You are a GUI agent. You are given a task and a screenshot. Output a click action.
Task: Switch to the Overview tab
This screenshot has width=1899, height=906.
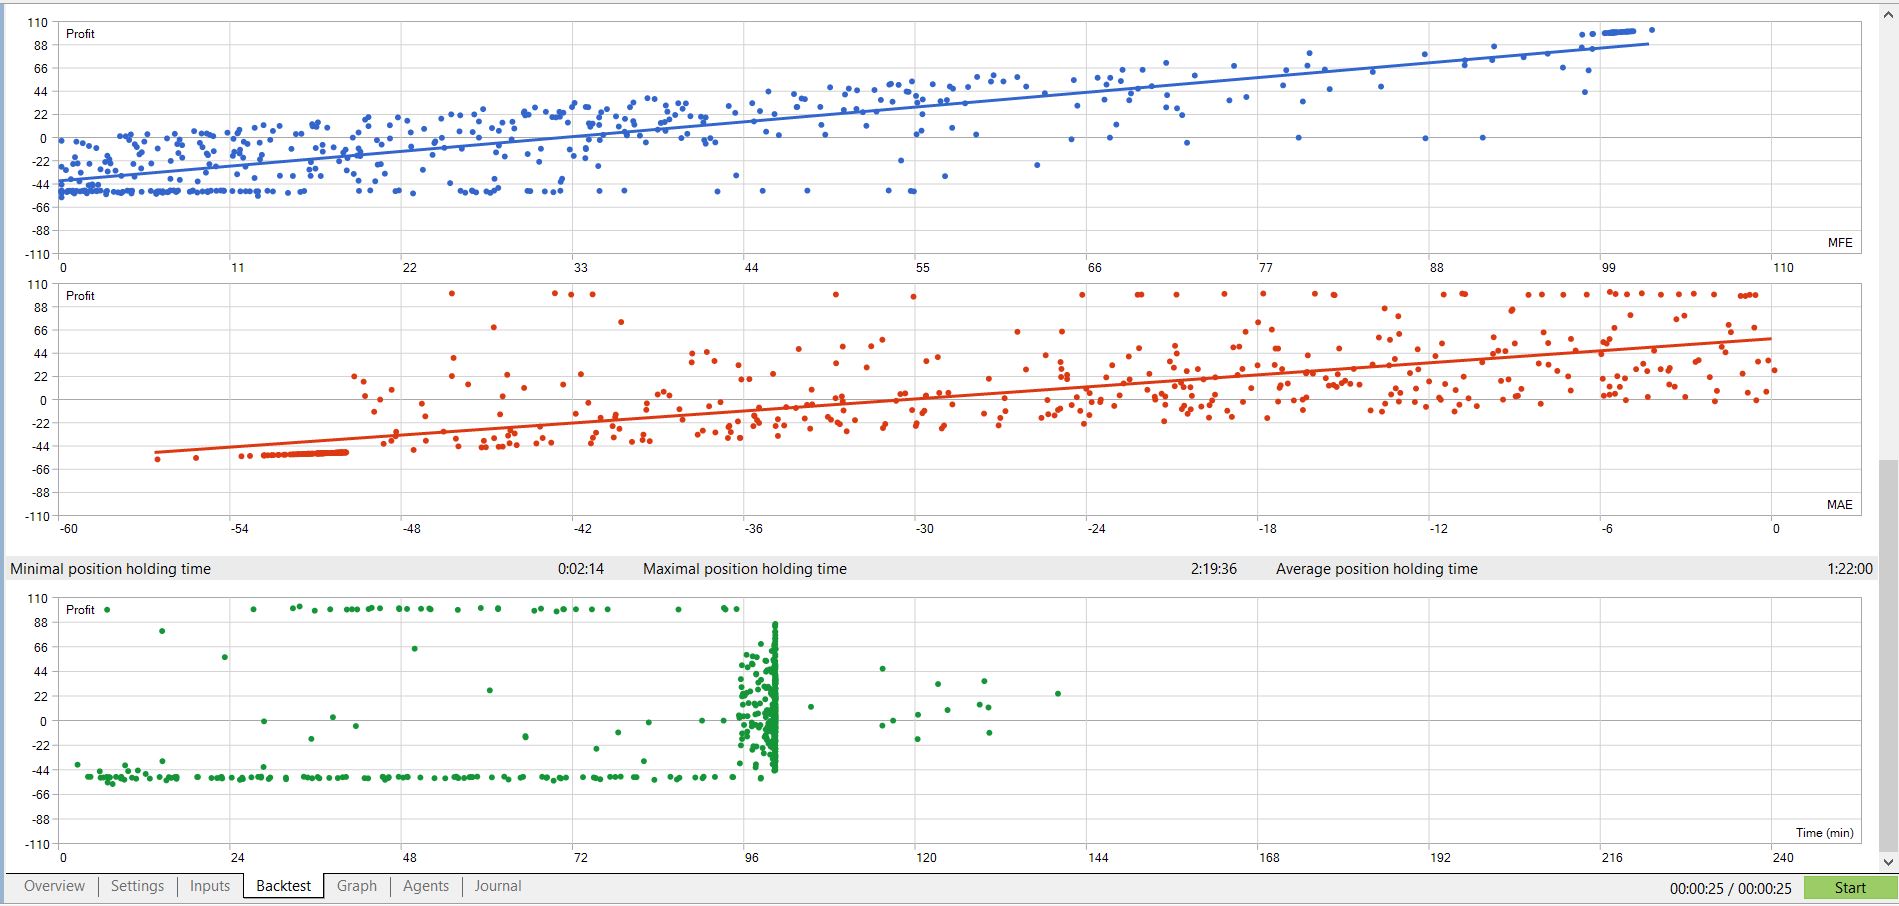(54, 886)
